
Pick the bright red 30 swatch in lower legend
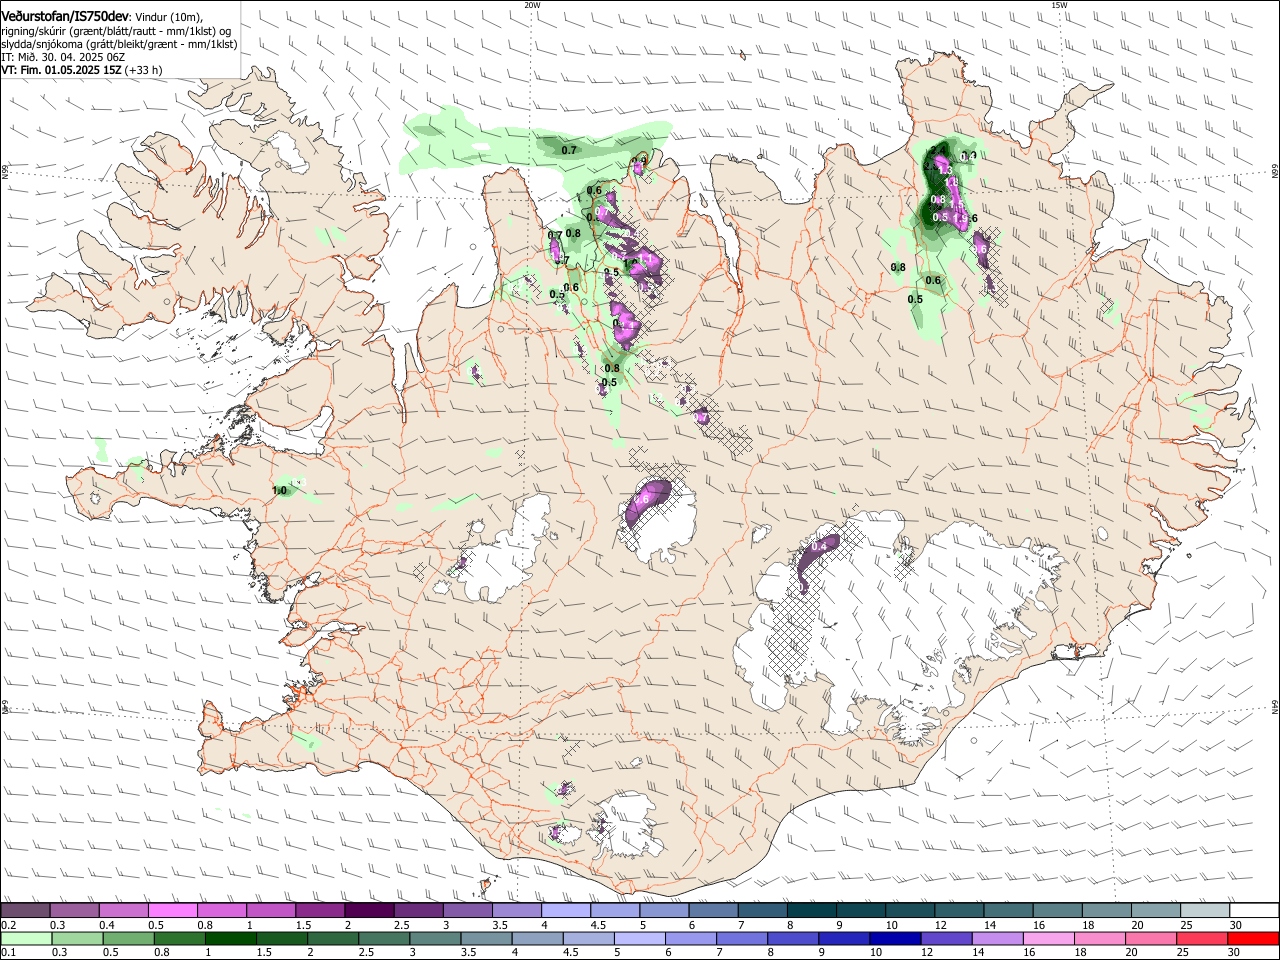[x=1254, y=938]
